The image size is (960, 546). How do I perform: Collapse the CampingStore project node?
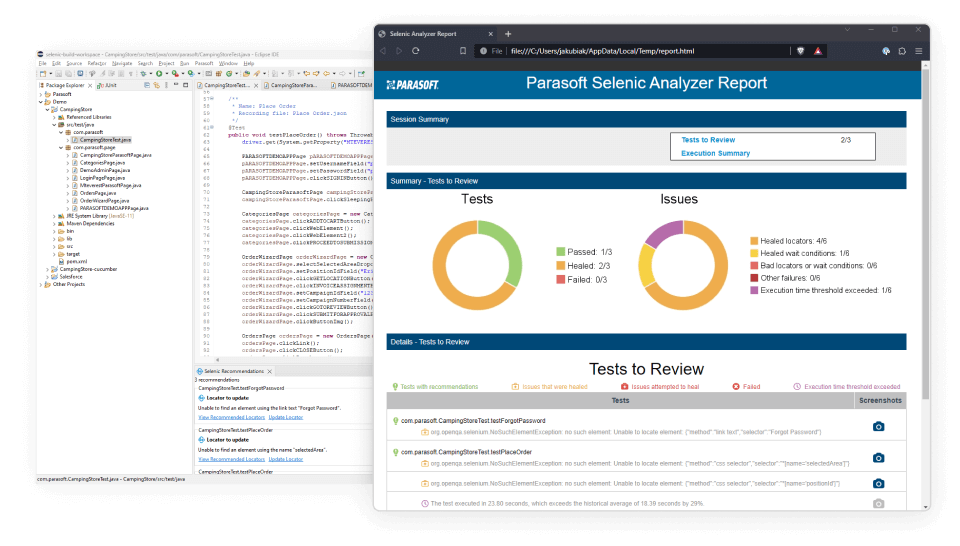tap(48, 110)
